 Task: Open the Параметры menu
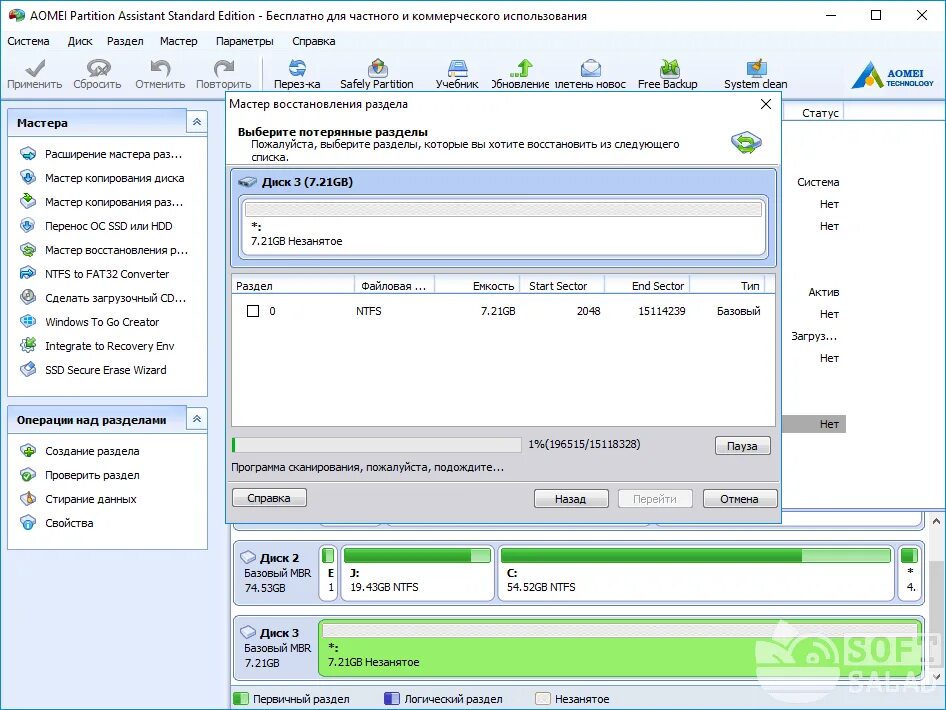pos(244,41)
